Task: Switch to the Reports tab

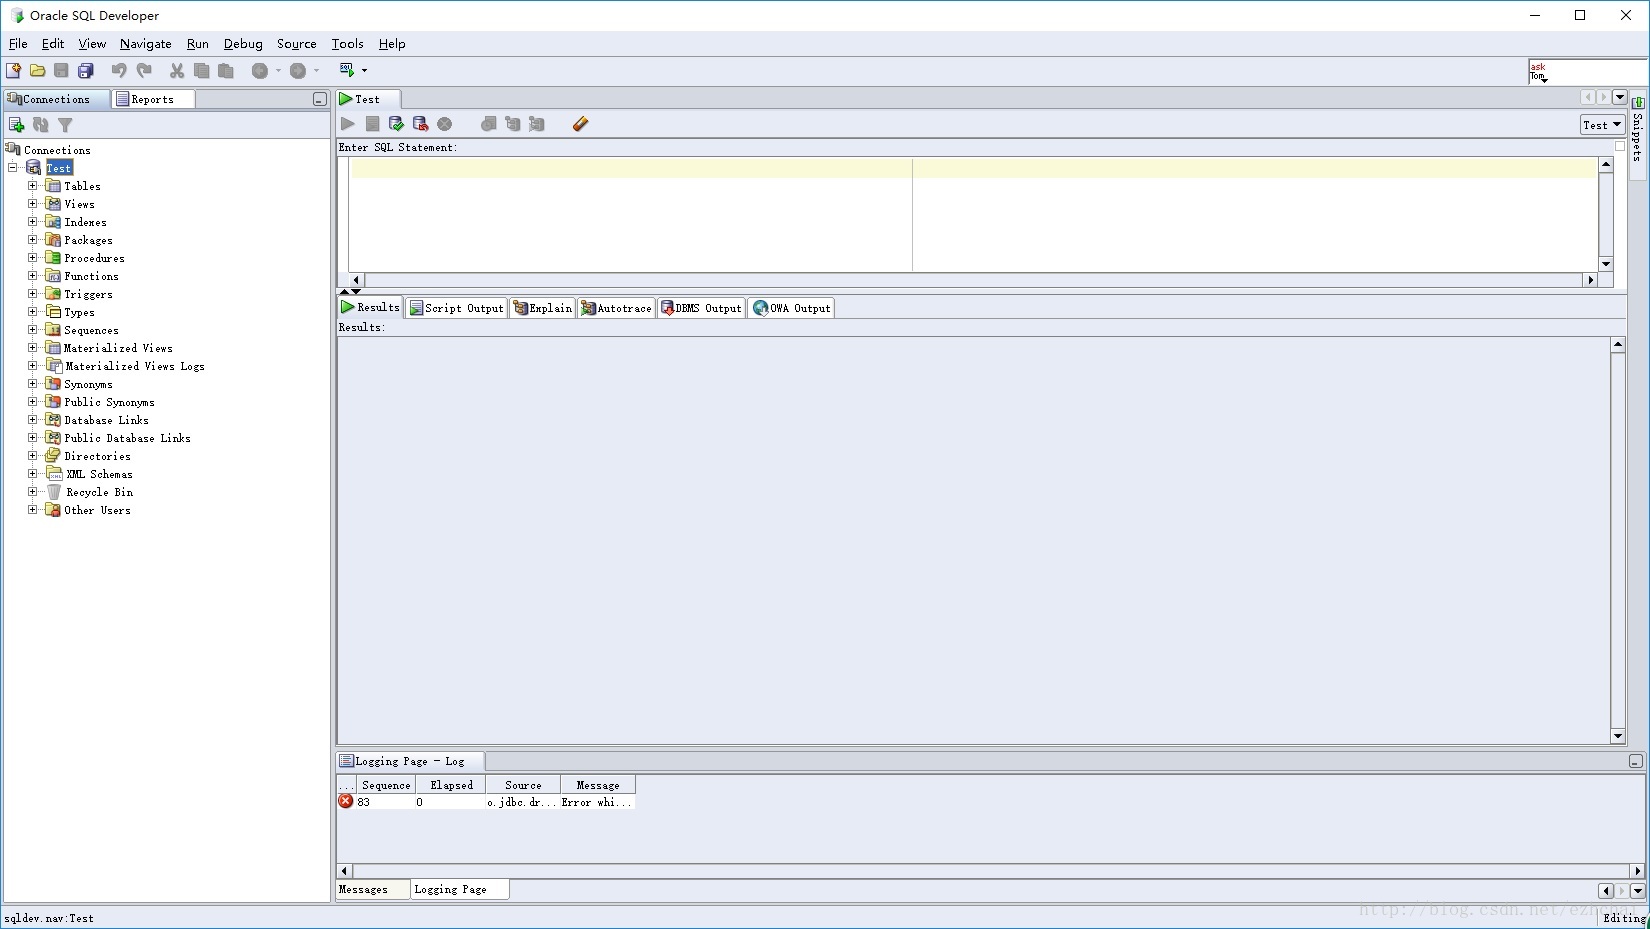Action: point(152,99)
